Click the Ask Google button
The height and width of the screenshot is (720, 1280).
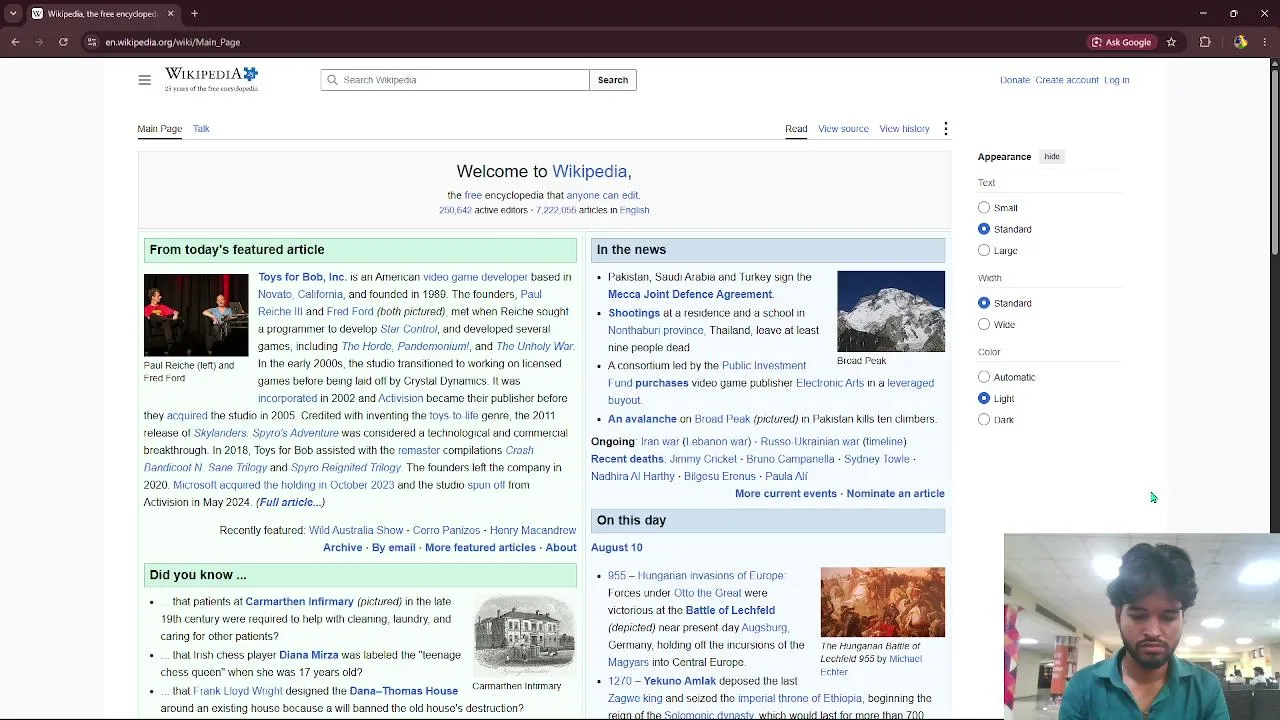[x=1122, y=42]
